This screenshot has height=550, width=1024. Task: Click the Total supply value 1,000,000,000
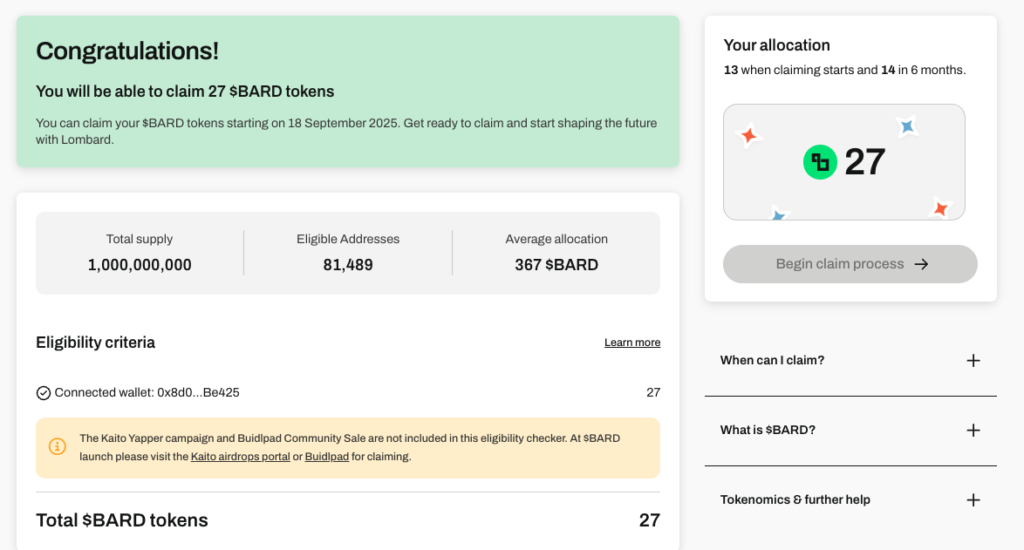point(140,265)
